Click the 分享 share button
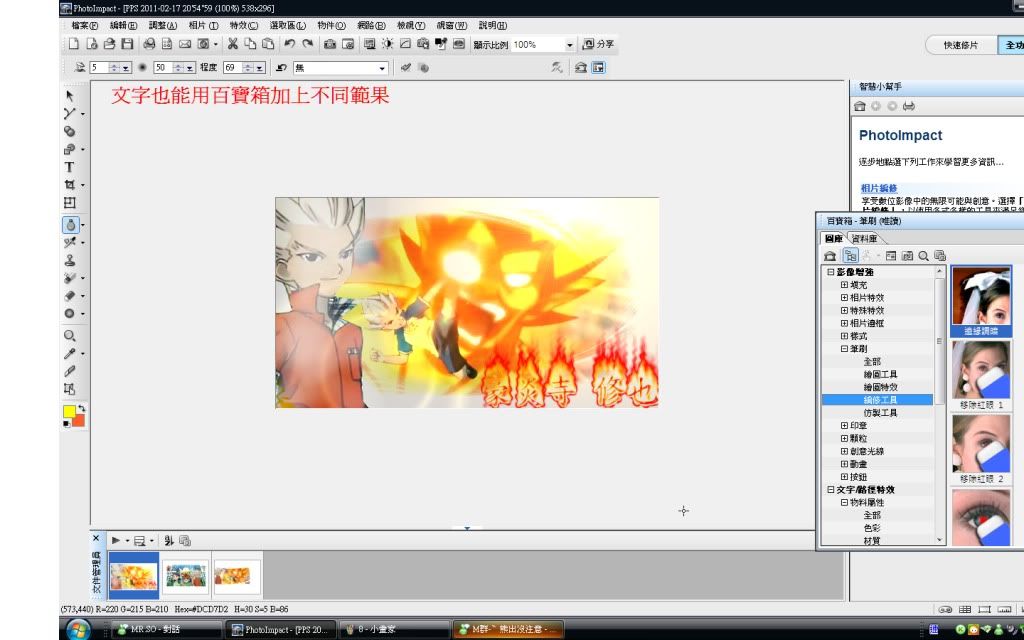Screen dimensions: 1024x640 point(599,45)
